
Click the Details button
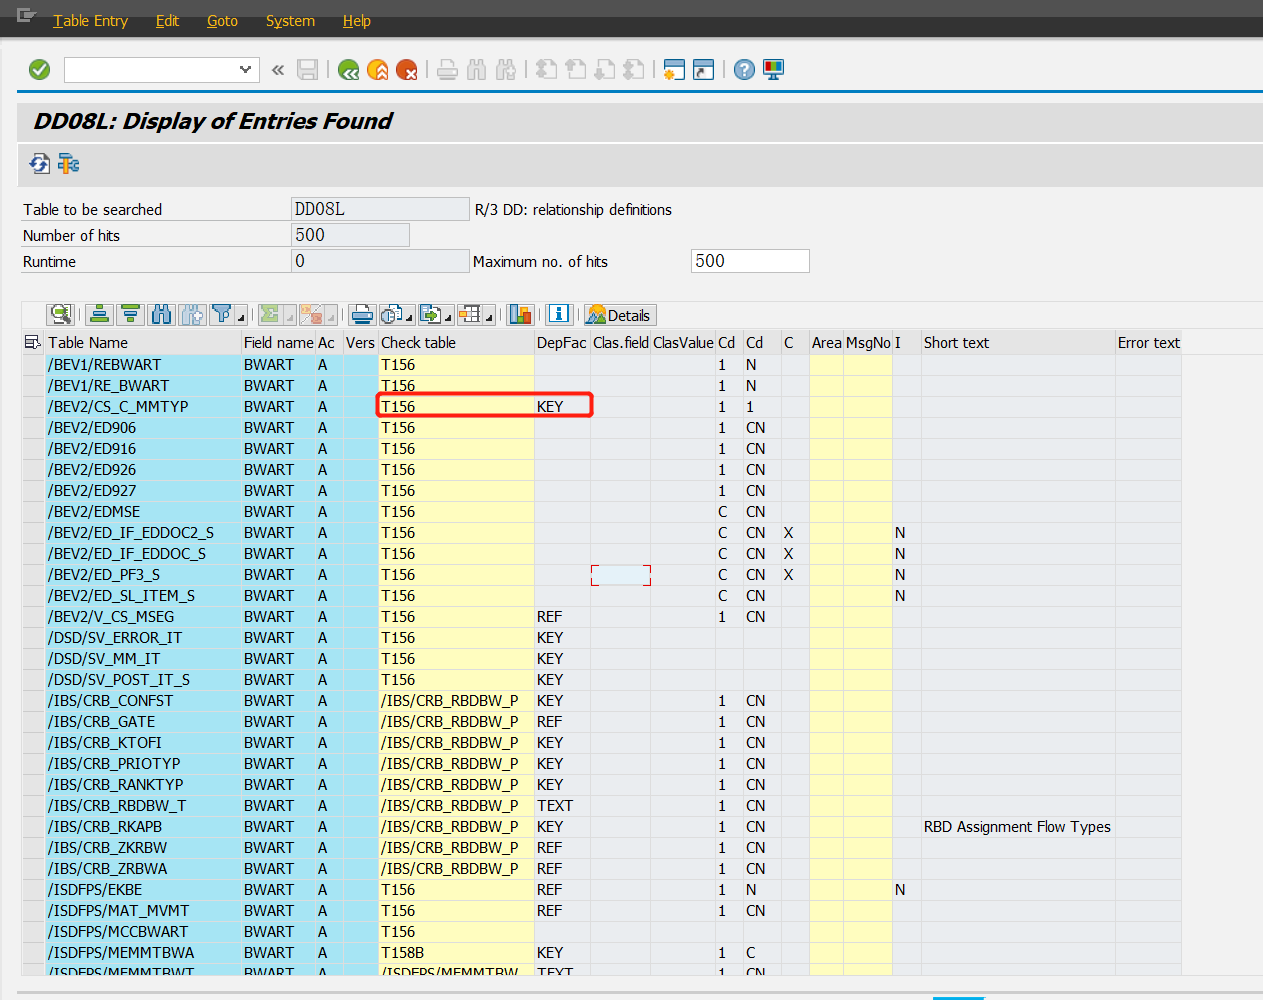[x=620, y=314]
